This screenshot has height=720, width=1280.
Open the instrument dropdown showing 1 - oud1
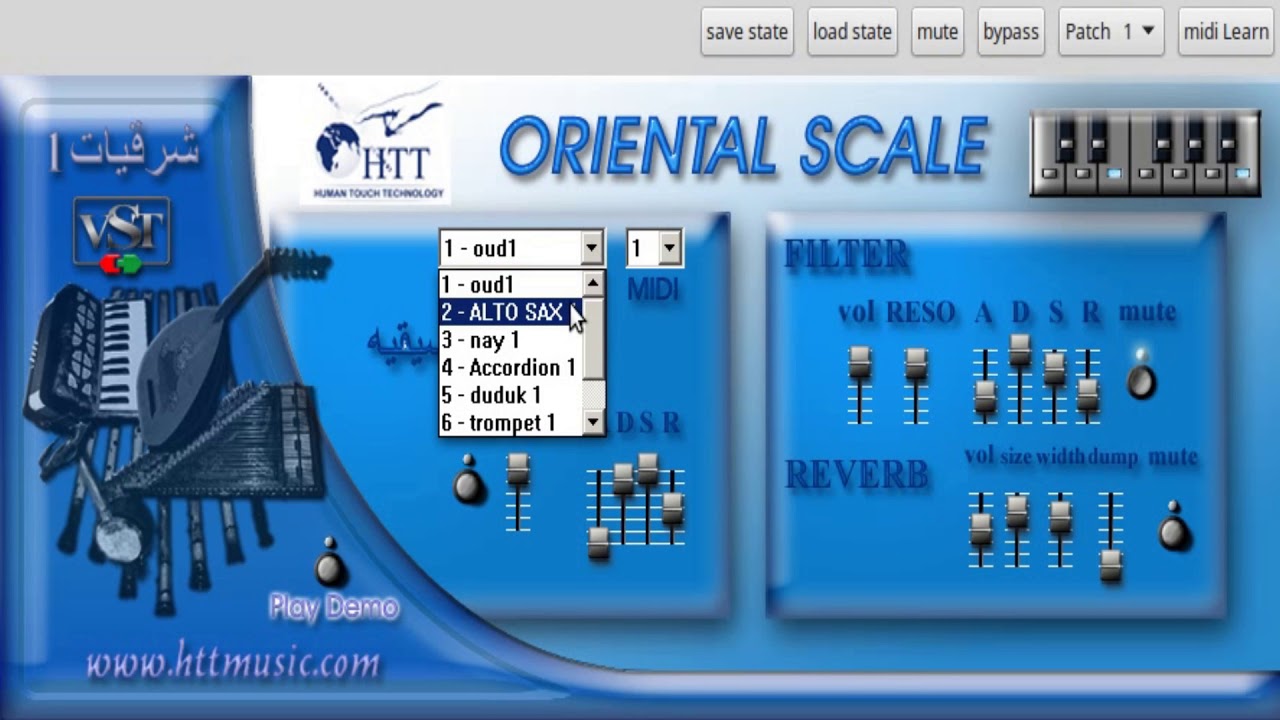click(521, 248)
